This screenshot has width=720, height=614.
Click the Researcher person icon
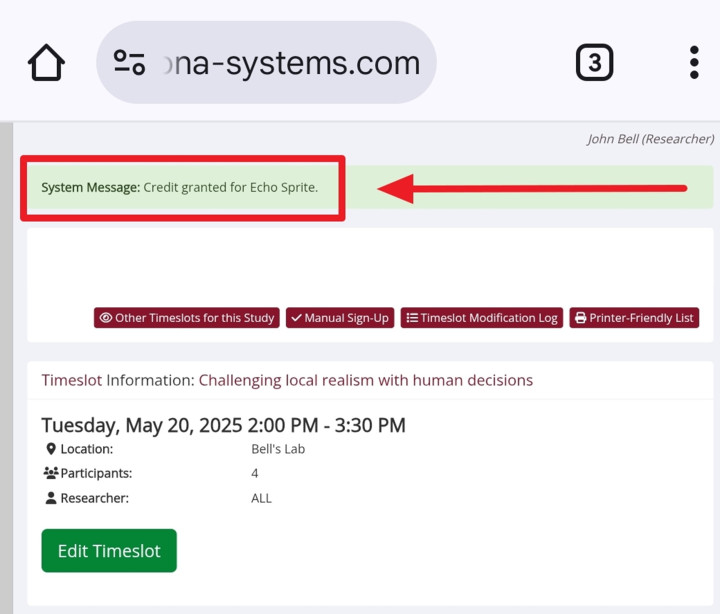click(x=51, y=498)
